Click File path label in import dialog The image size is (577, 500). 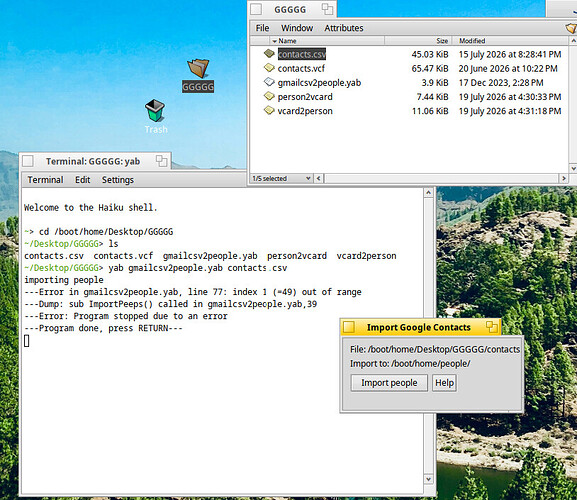[x=435, y=349]
